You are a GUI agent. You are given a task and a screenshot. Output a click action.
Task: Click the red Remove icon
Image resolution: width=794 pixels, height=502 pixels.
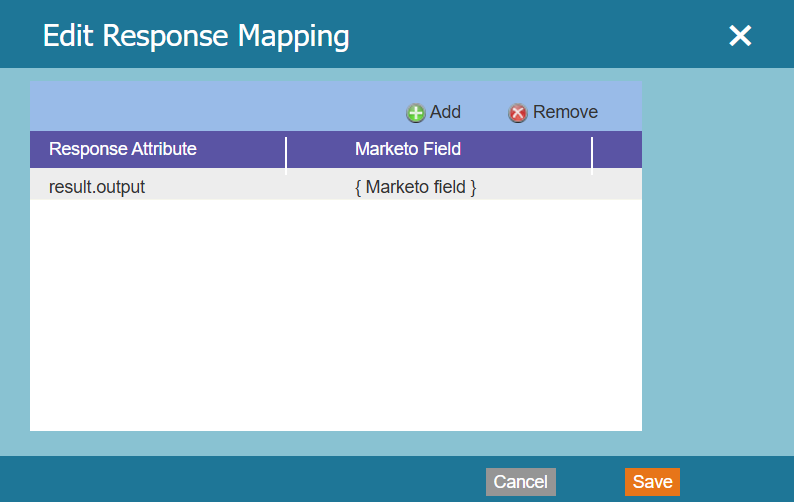click(x=517, y=113)
